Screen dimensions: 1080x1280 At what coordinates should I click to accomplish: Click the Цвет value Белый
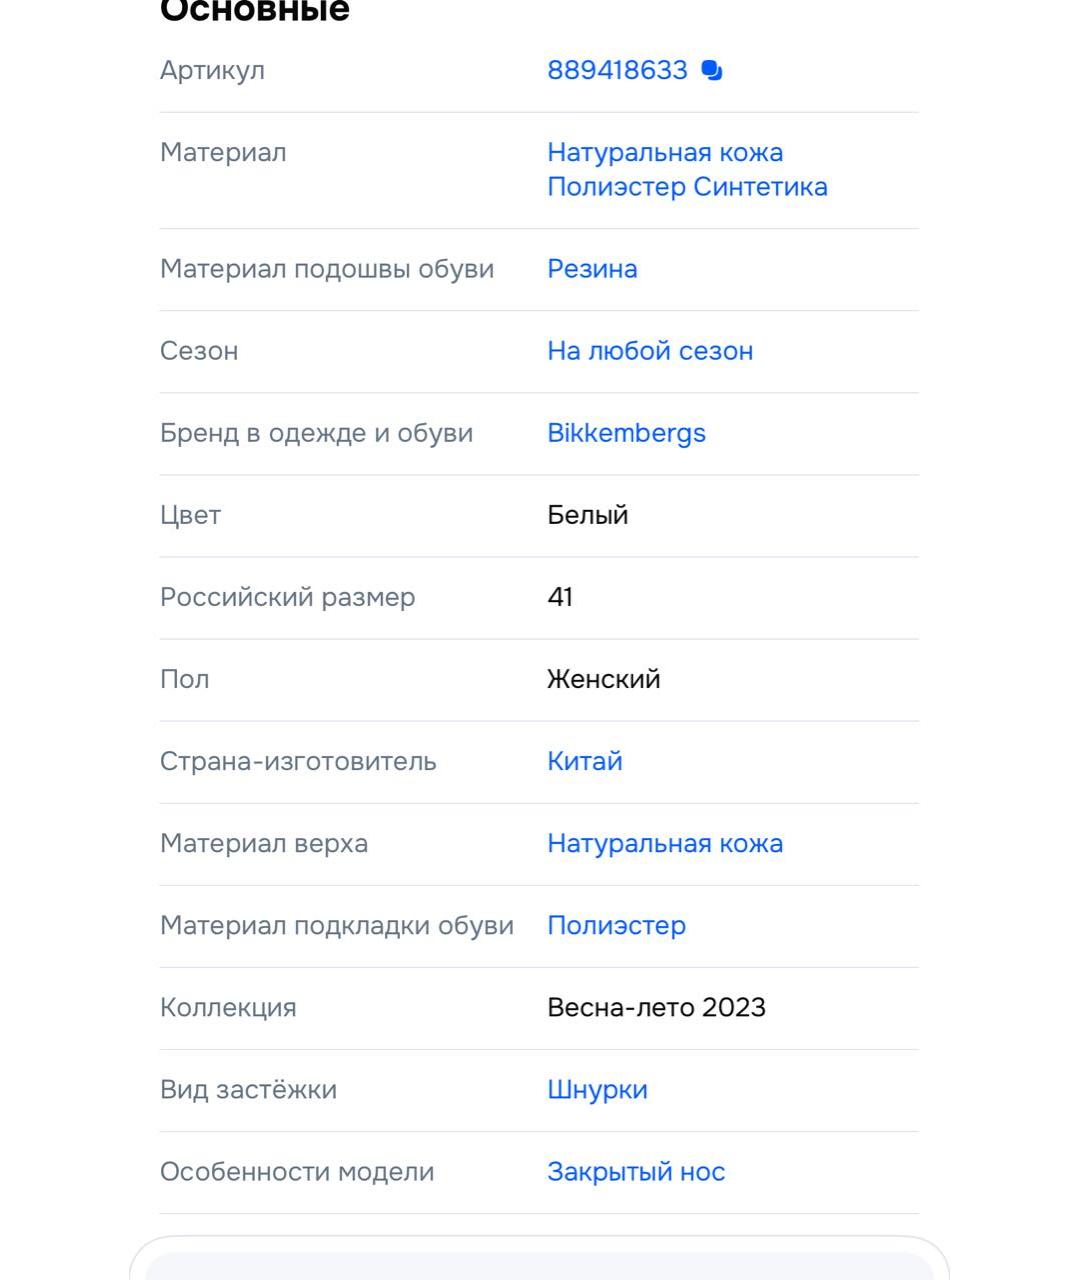pyautogui.click(x=586, y=515)
